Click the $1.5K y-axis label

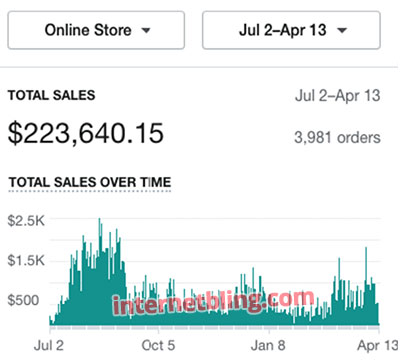26,260
